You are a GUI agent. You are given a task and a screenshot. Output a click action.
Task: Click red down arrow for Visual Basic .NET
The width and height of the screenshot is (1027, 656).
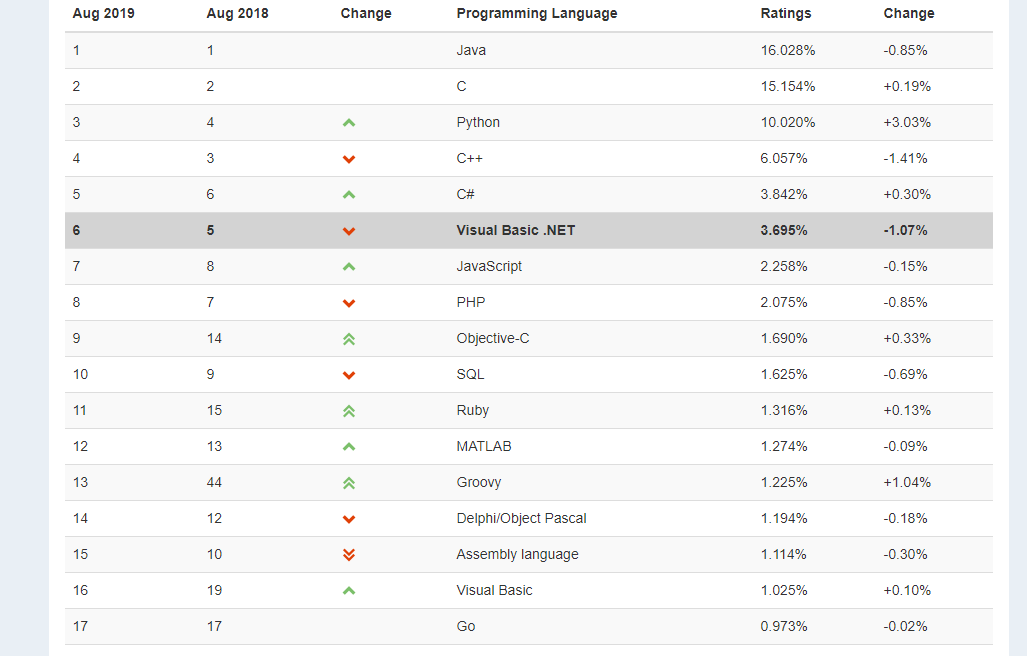(349, 231)
